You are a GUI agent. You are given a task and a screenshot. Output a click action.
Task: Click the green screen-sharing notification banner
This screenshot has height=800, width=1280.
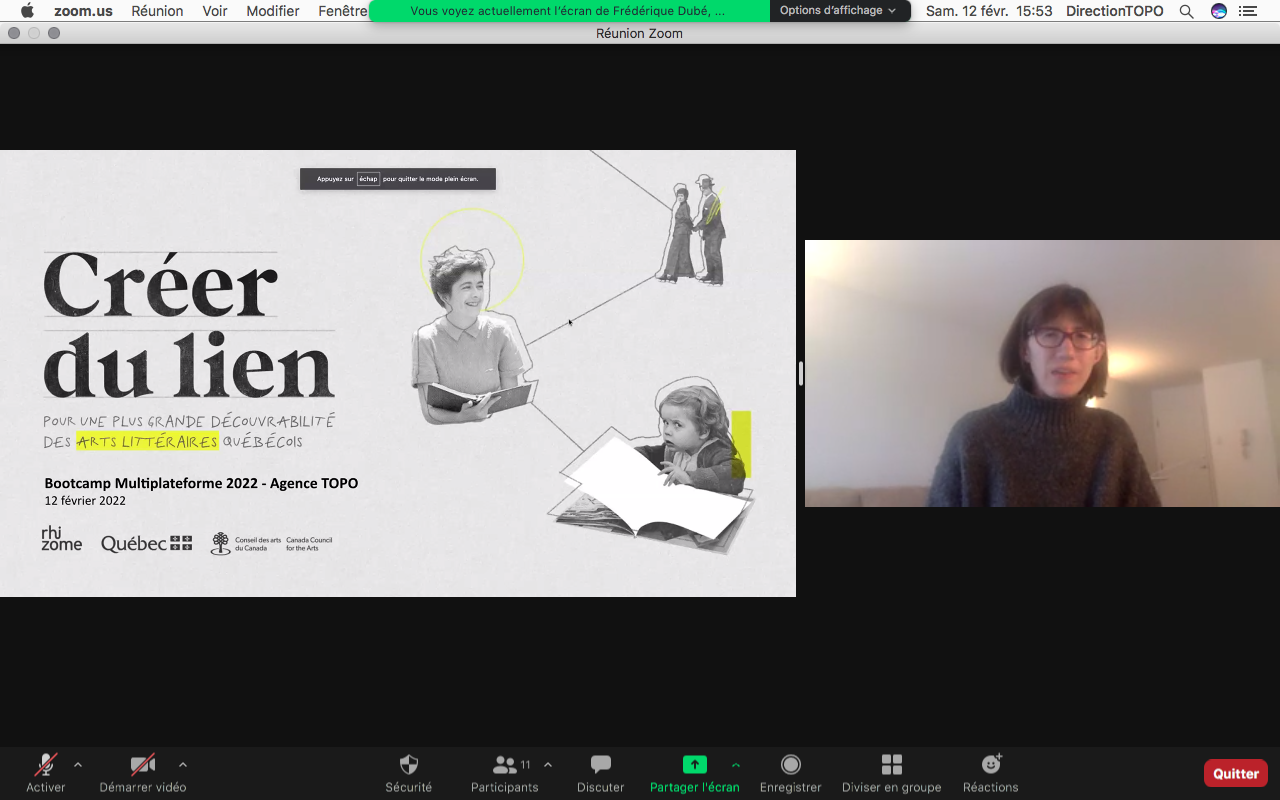click(568, 11)
